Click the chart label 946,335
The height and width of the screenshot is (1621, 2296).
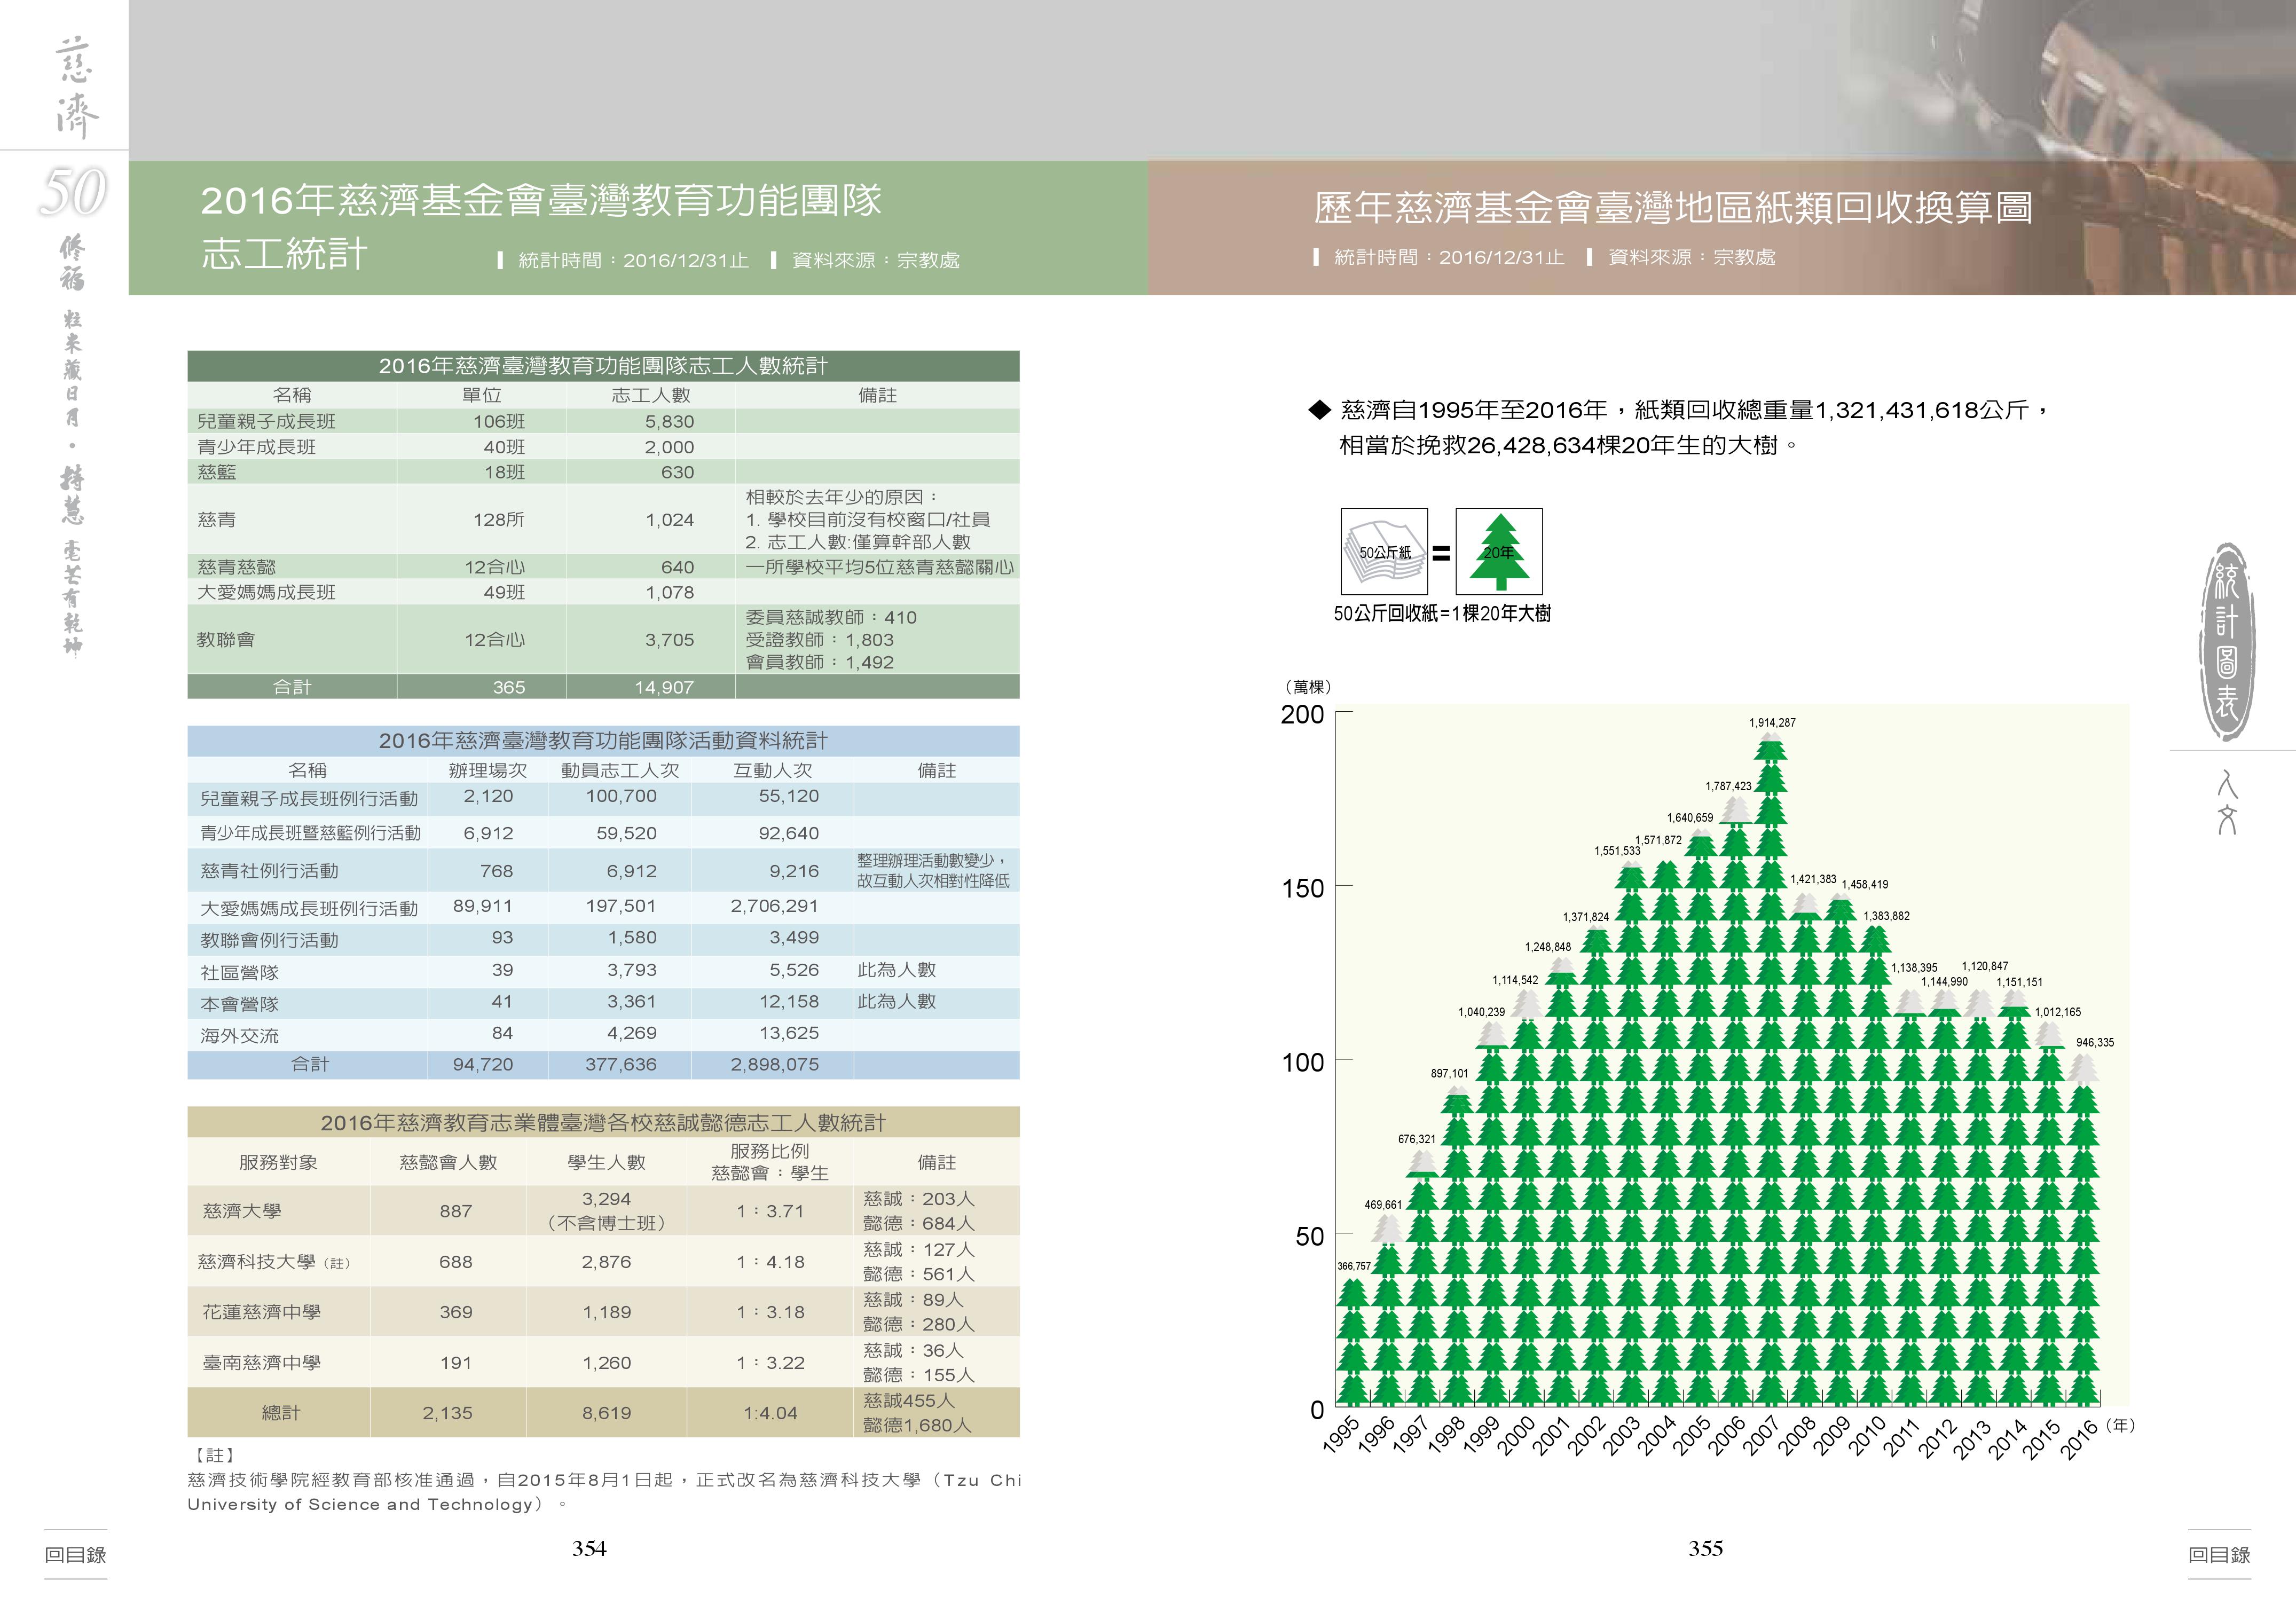(x=2094, y=1042)
